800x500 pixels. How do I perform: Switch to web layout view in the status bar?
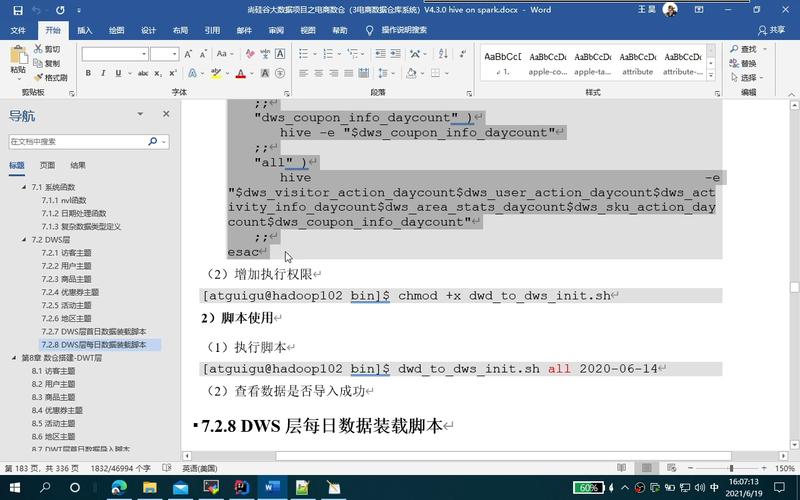671,467
